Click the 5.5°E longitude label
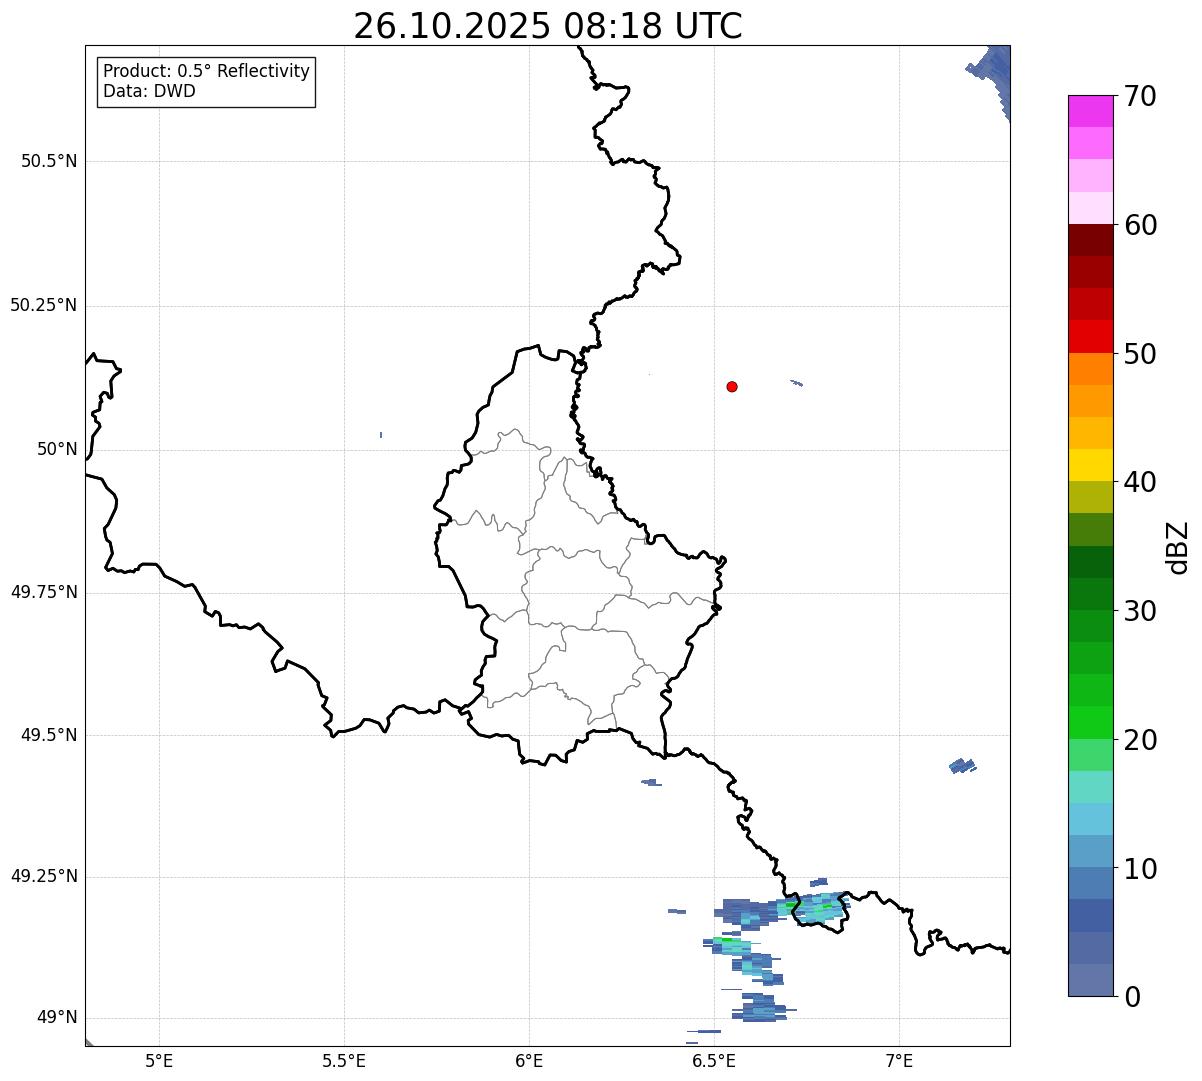This screenshot has width=1202, height=1081. click(x=344, y=1060)
